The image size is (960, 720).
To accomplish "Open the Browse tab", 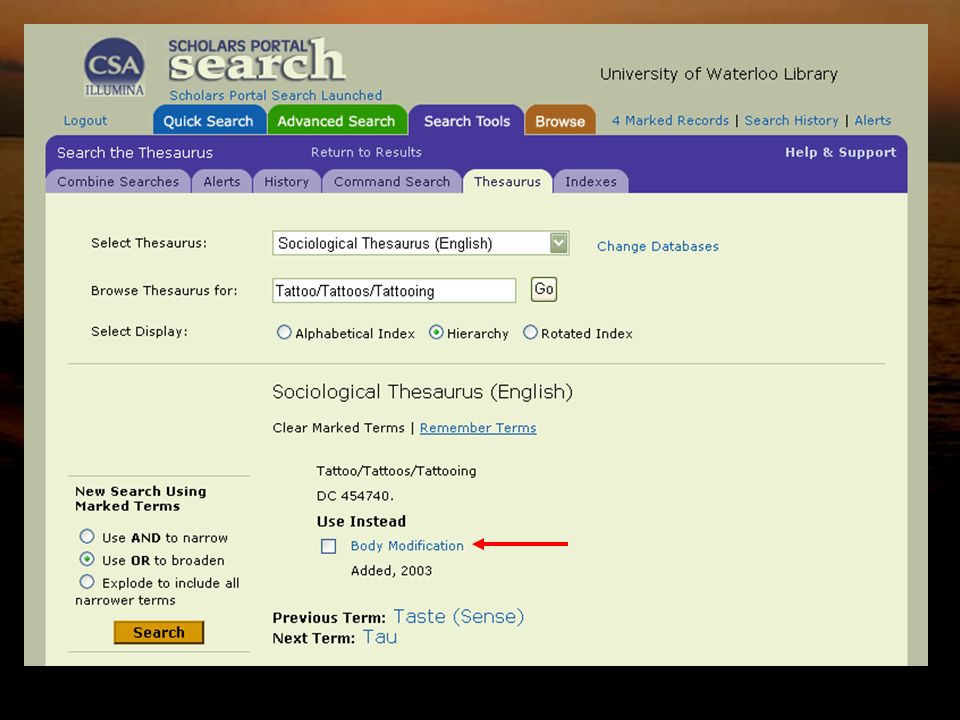I will 560,121.
